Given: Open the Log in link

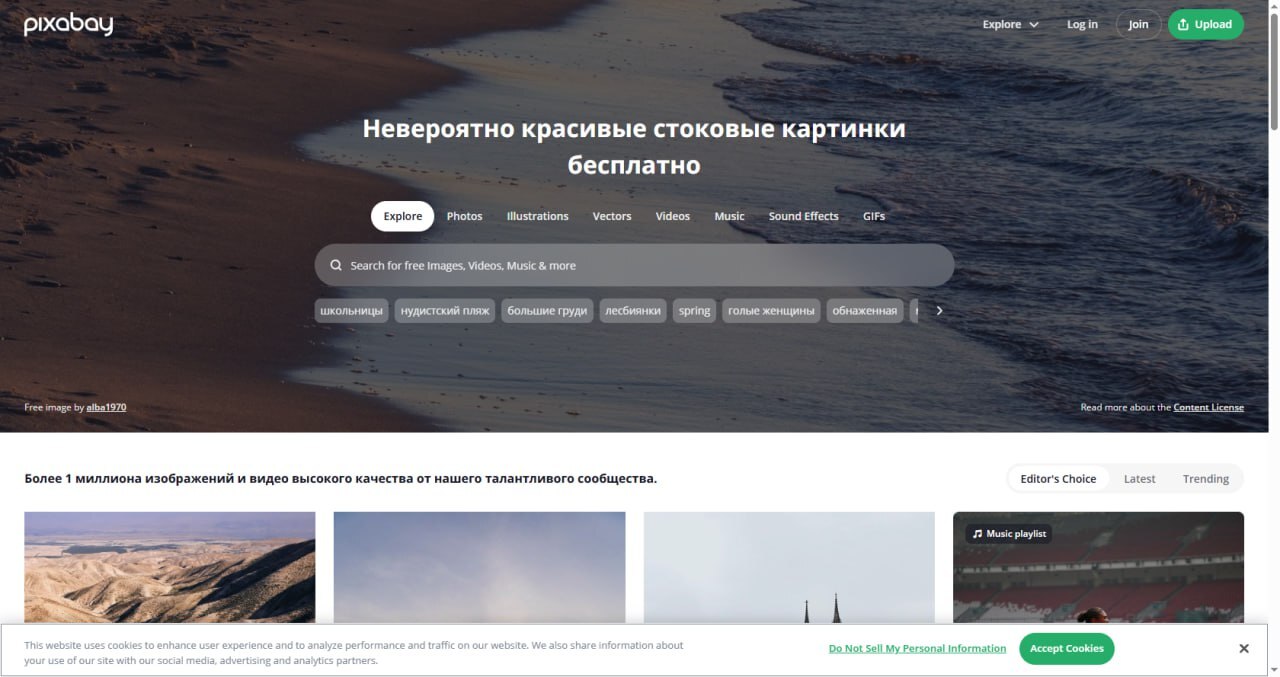Looking at the screenshot, I should tap(1081, 25).
